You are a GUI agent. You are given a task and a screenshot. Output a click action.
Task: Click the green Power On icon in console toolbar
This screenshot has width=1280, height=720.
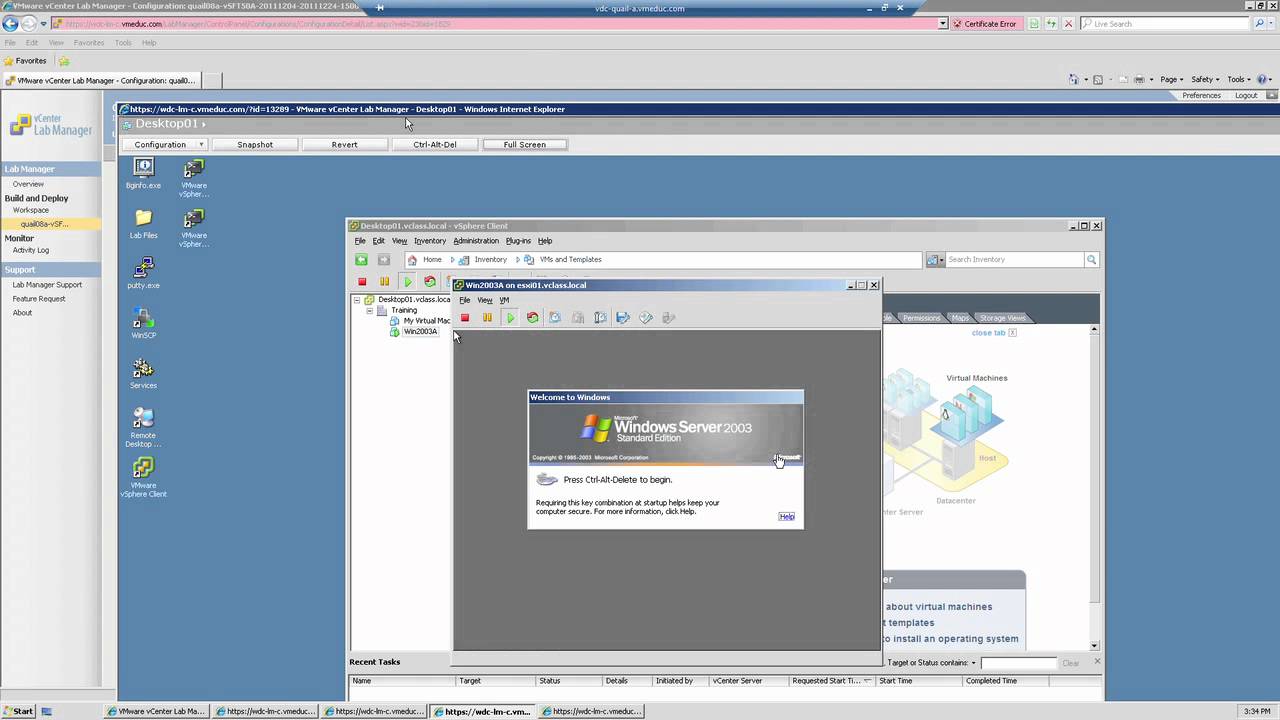(x=510, y=318)
